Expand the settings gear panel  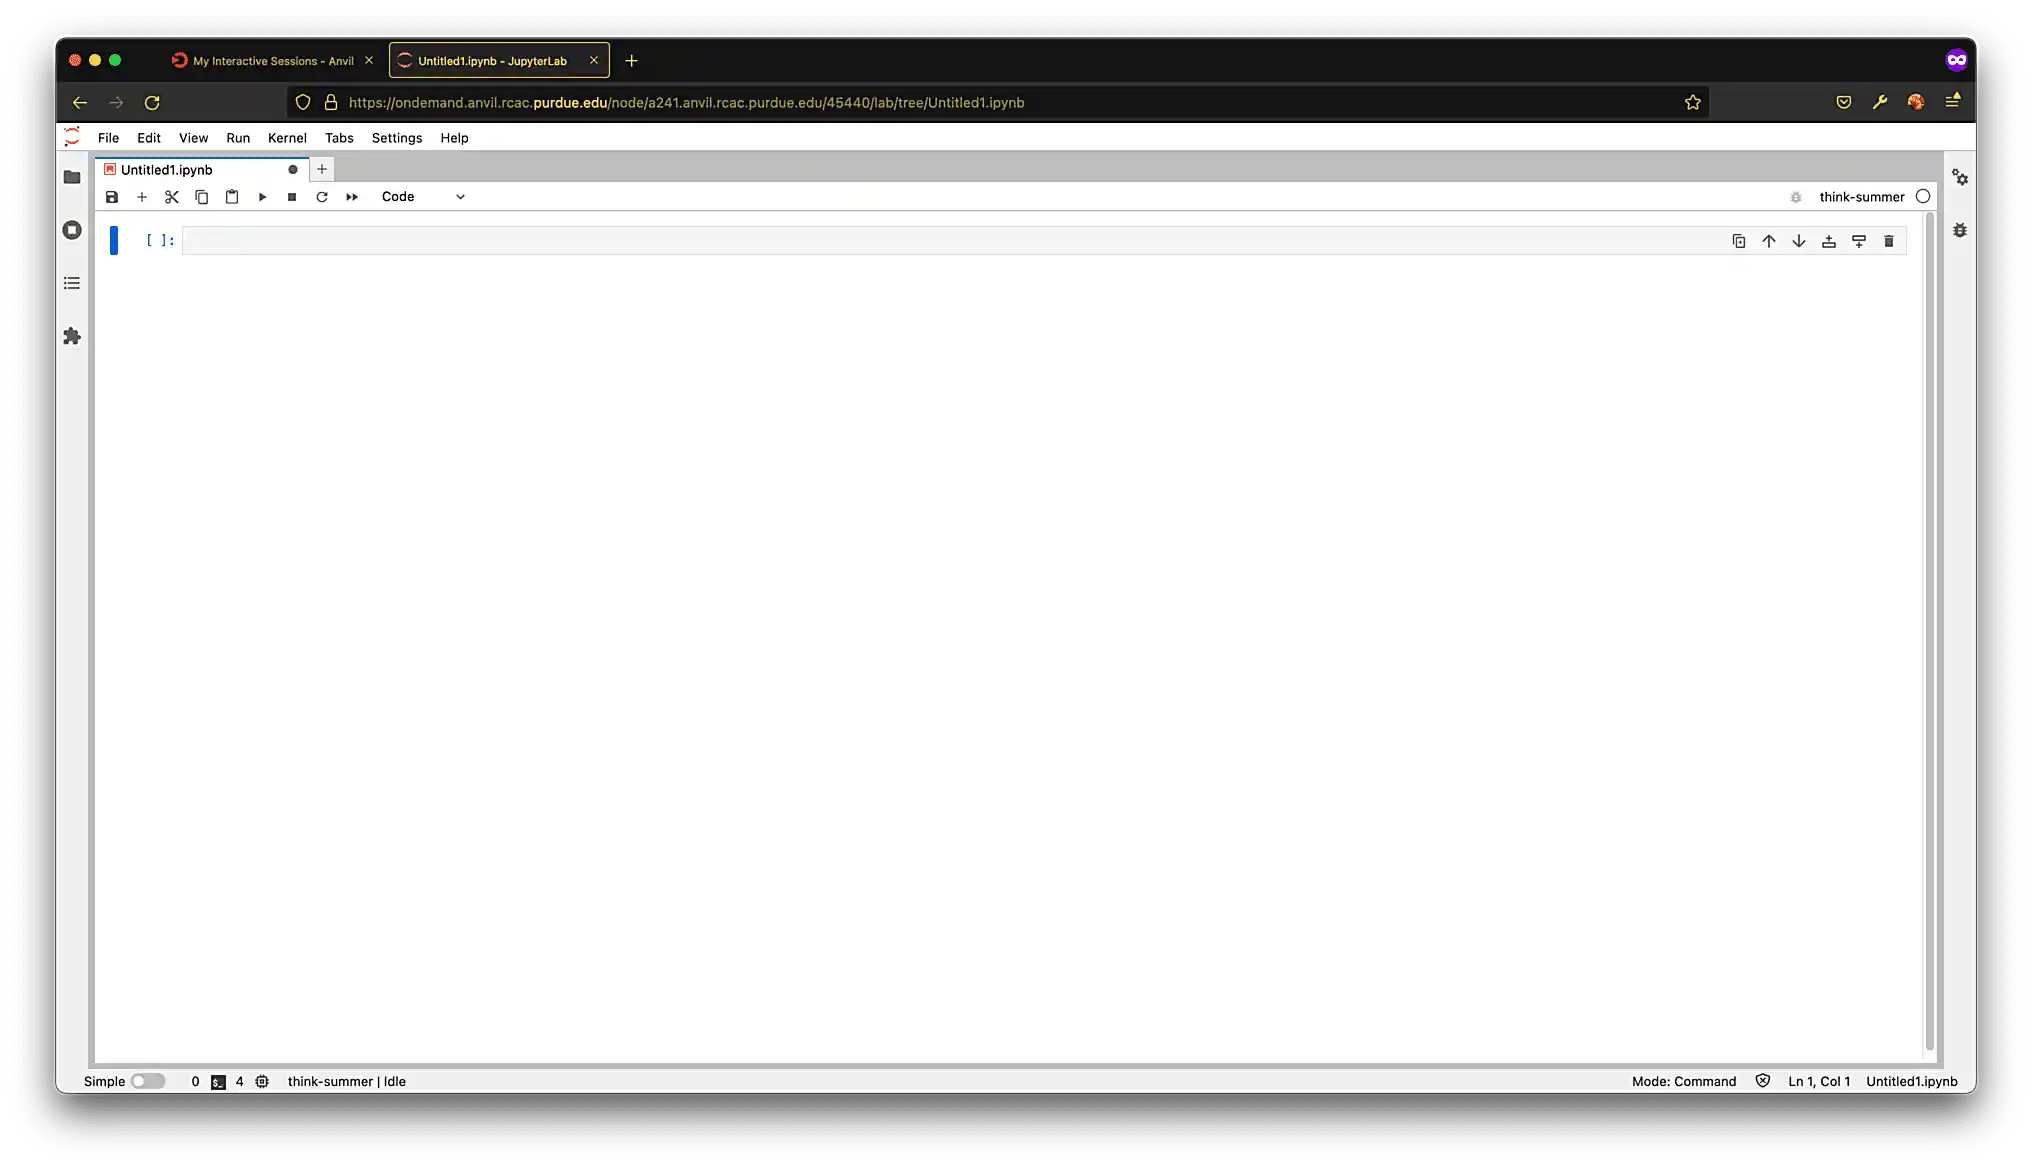point(1961,177)
